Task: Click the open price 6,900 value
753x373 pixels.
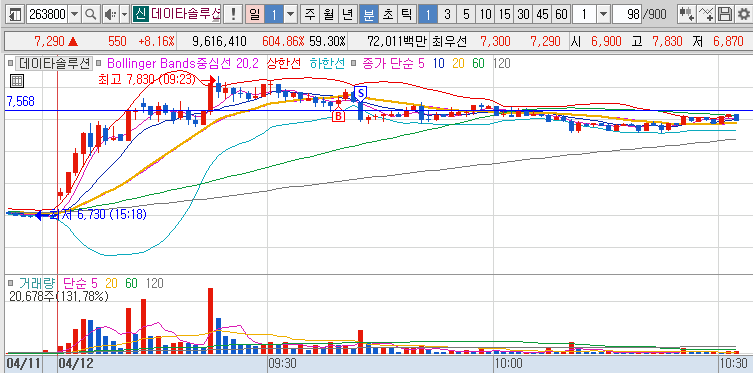Action: [x=606, y=41]
